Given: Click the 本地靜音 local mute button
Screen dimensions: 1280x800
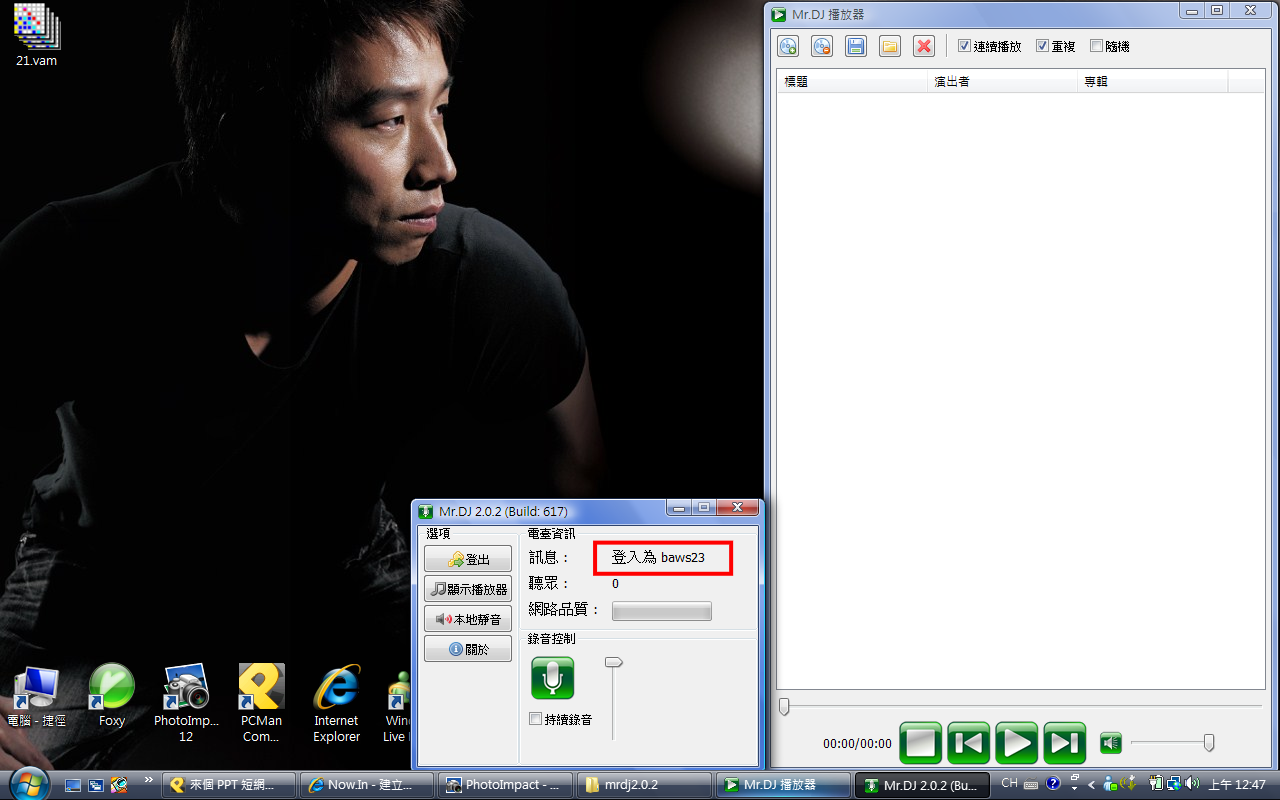Looking at the screenshot, I should pos(468,619).
